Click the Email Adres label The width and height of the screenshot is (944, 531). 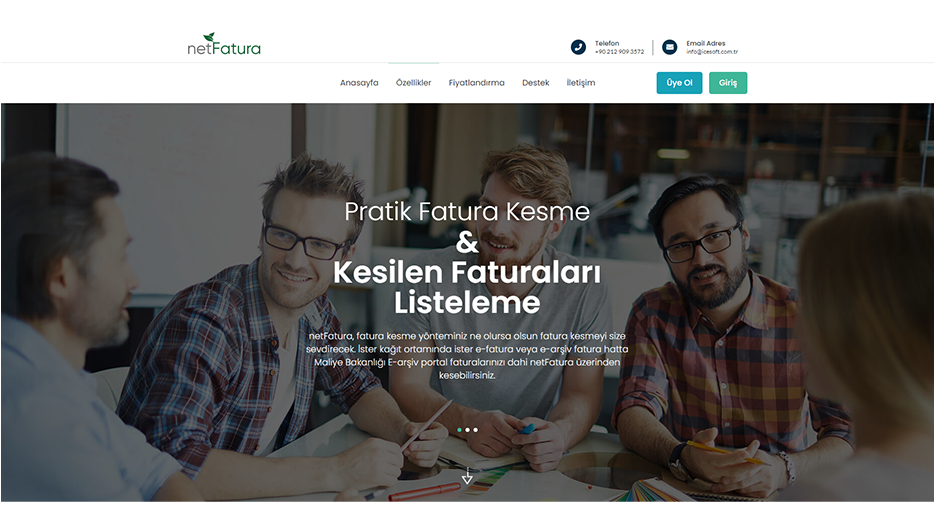click(x=706, y=43)
